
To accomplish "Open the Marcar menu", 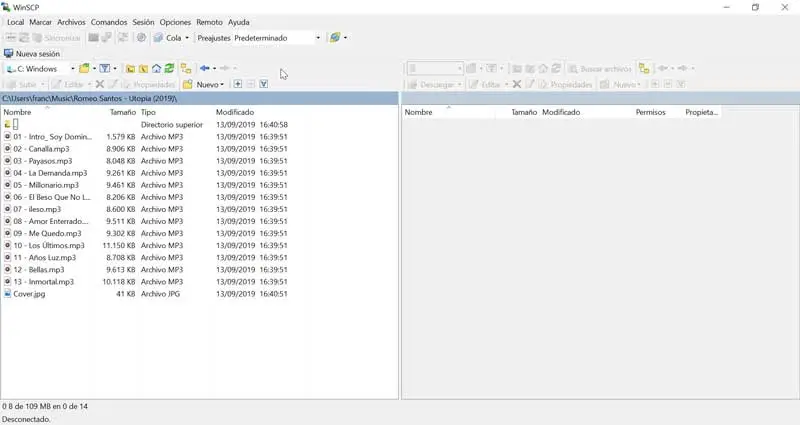I will click(40, 22).
